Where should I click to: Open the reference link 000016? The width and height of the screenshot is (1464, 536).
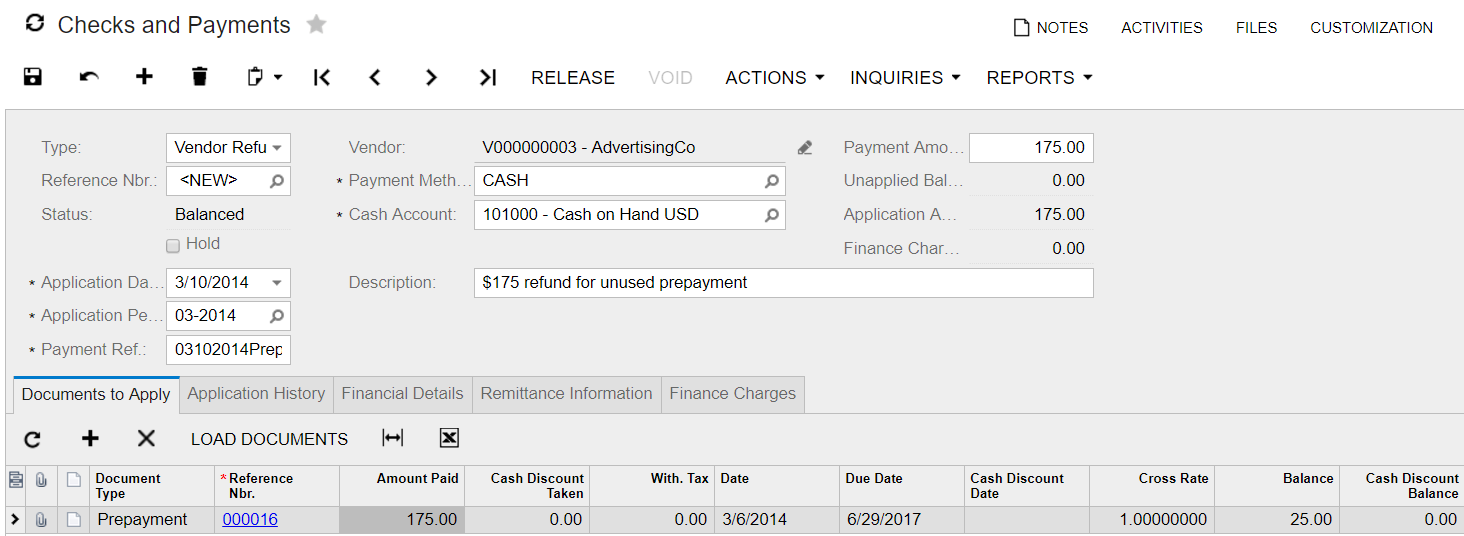pos(250,520)
